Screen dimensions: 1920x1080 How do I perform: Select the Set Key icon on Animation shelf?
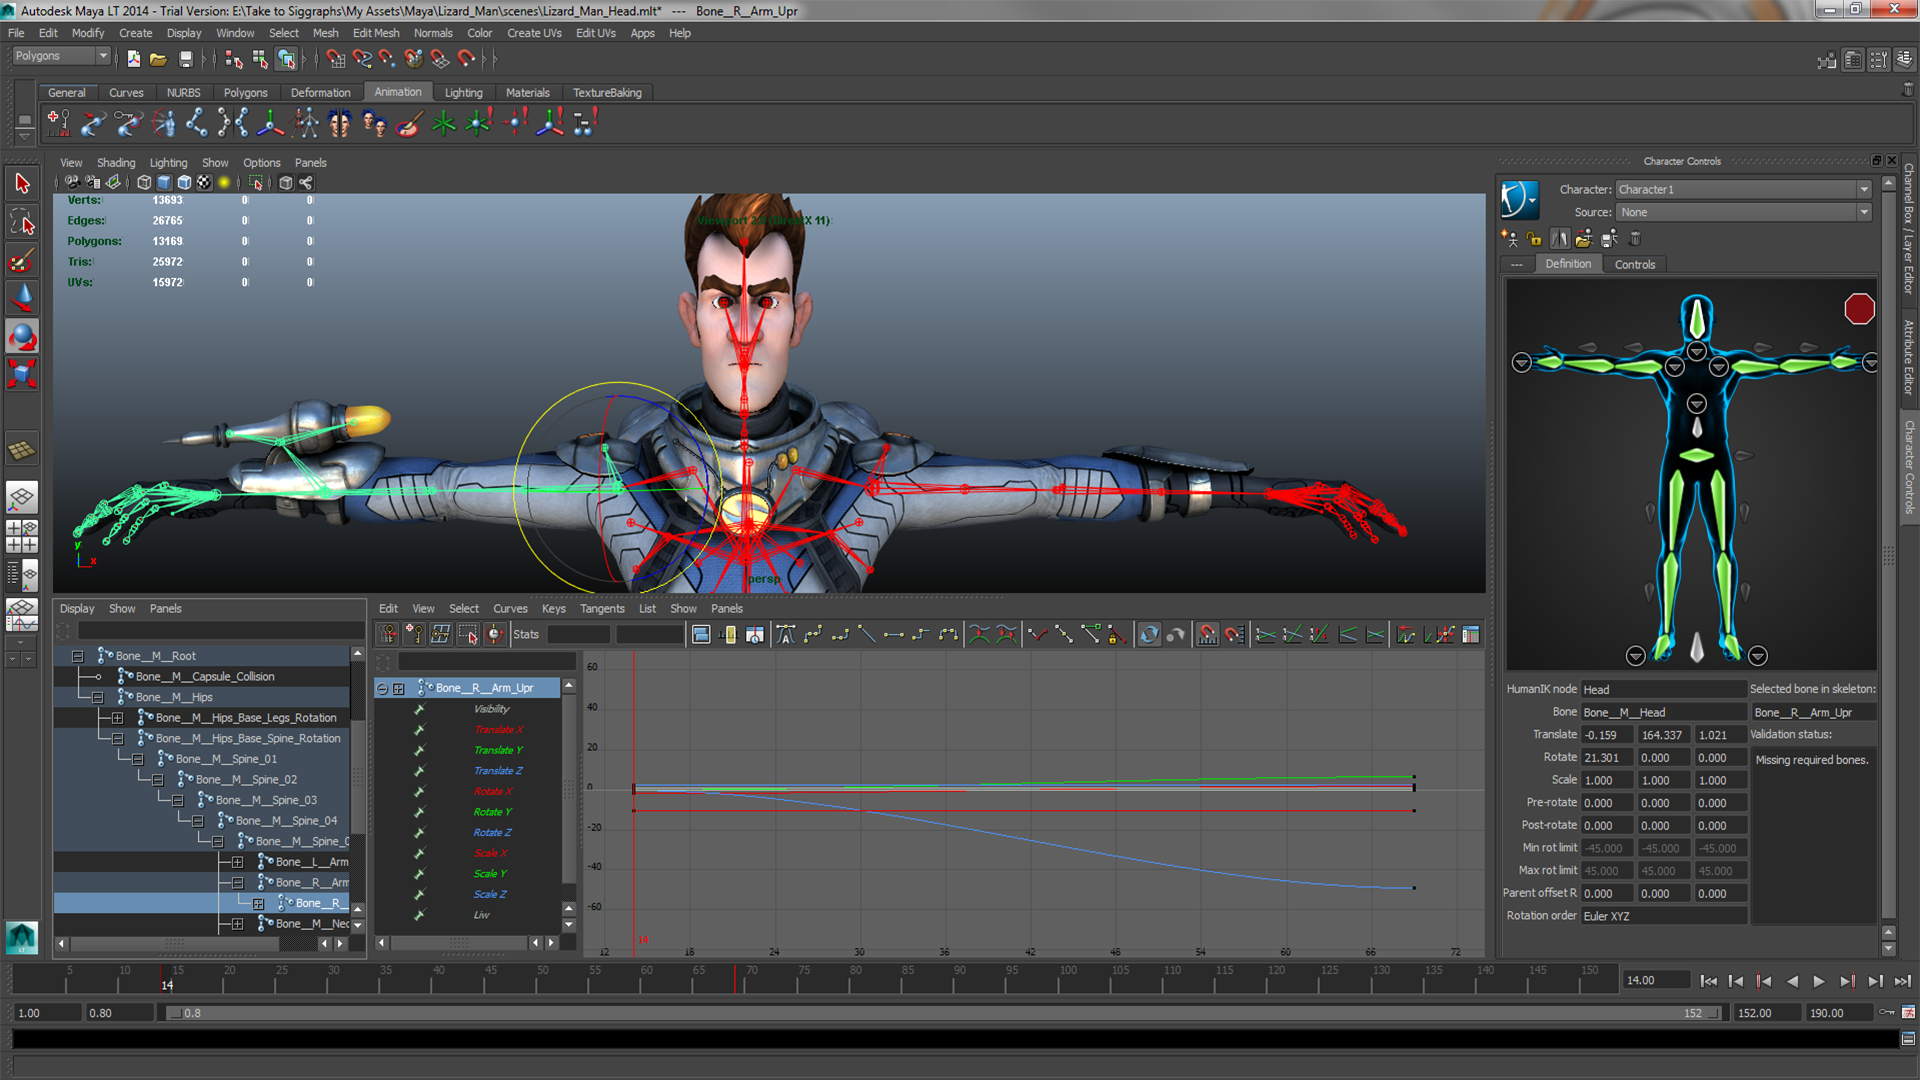pos(57,122)
